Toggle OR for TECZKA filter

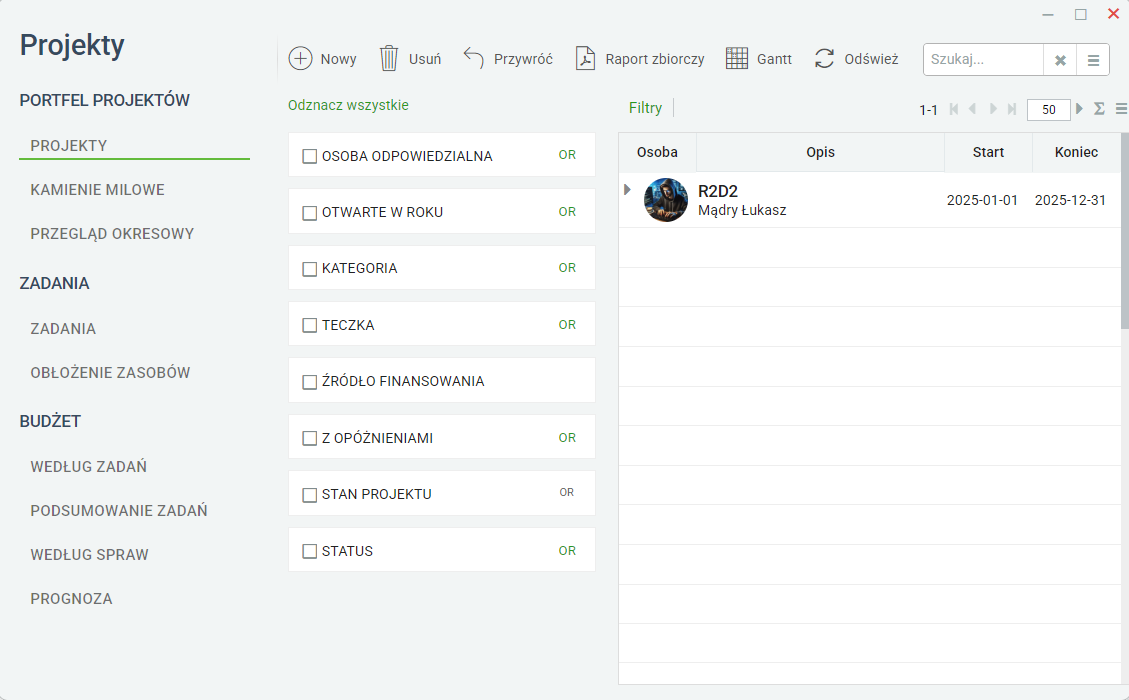567,325
